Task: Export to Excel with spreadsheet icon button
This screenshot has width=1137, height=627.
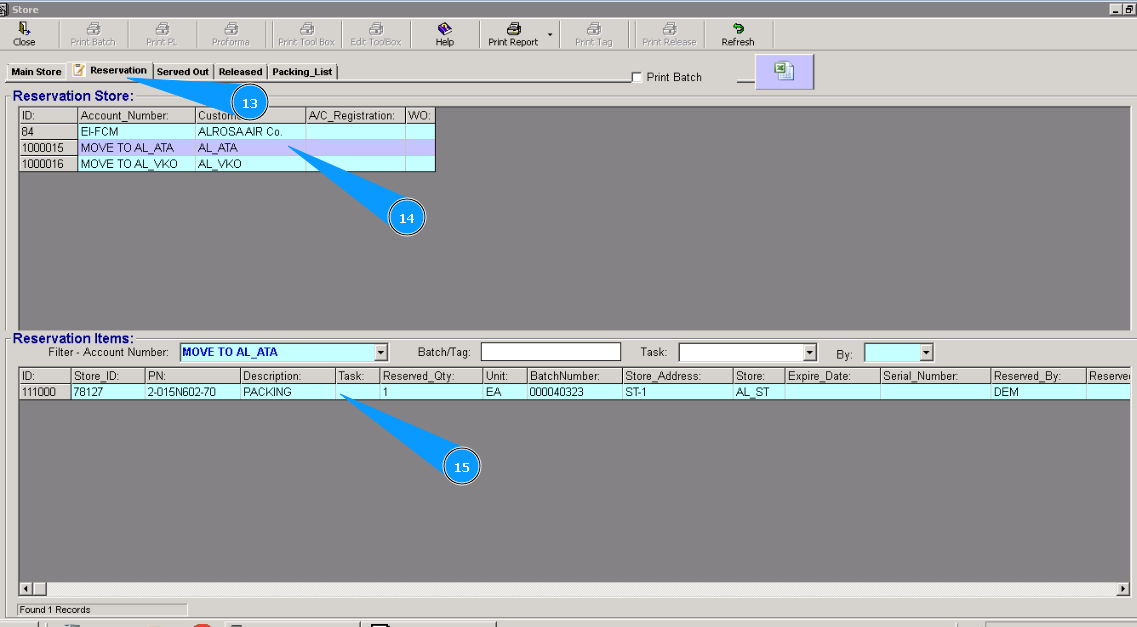Action: click(x=784, y=72)
